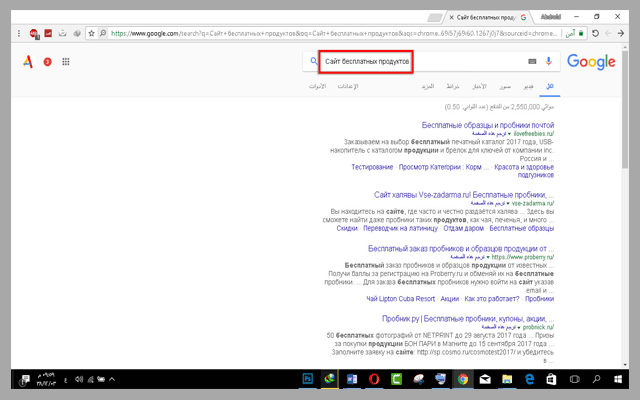Viewport: 640px width, 400px height.
Task: Click the magnifying glass search icon
Action: pos(311,62)
